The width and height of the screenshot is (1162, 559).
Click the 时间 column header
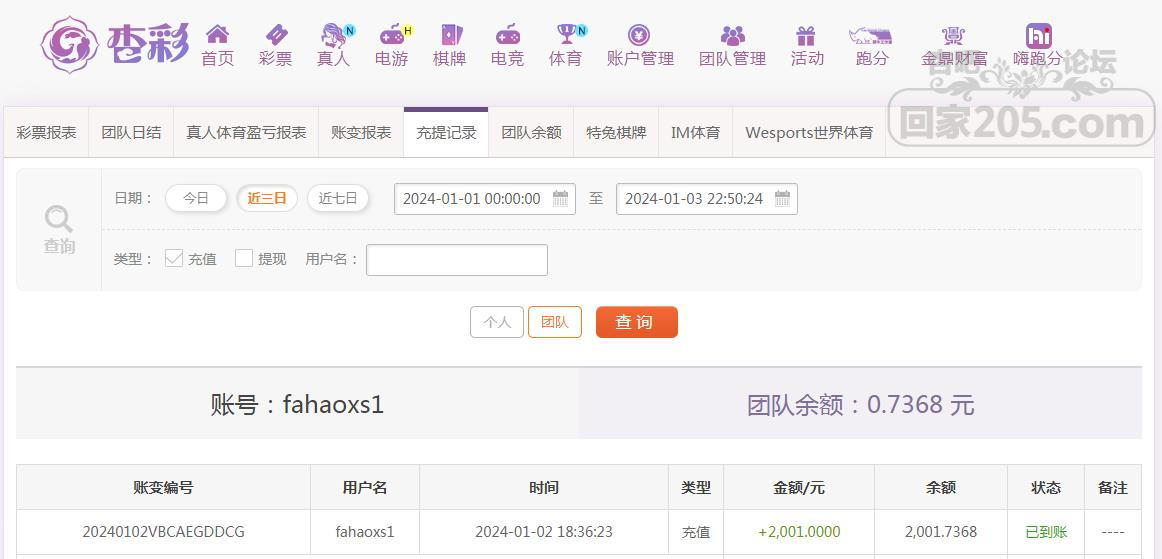point(544,488)
